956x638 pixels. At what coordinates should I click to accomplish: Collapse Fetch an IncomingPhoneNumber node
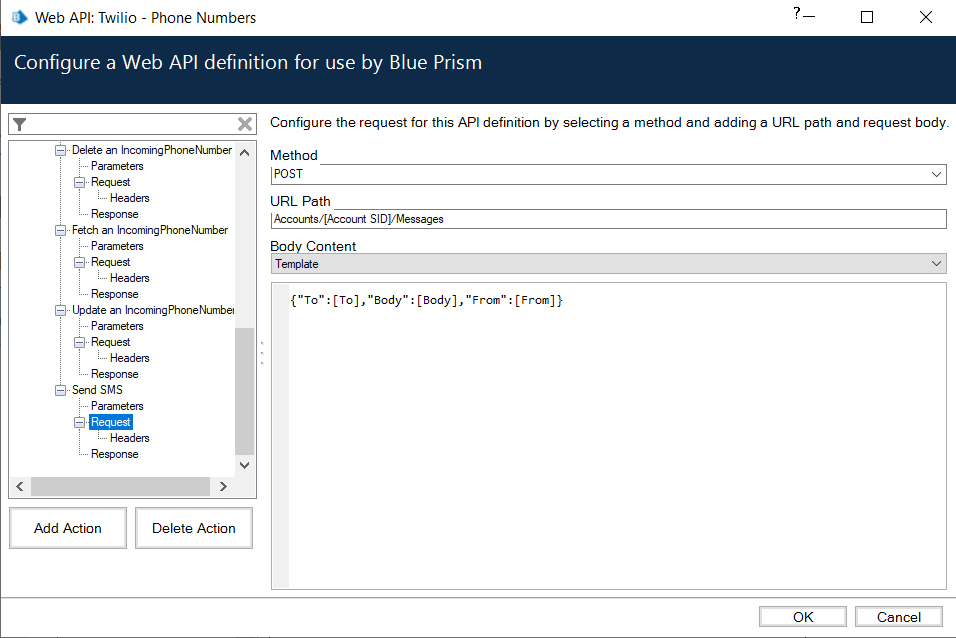(60, 230)
